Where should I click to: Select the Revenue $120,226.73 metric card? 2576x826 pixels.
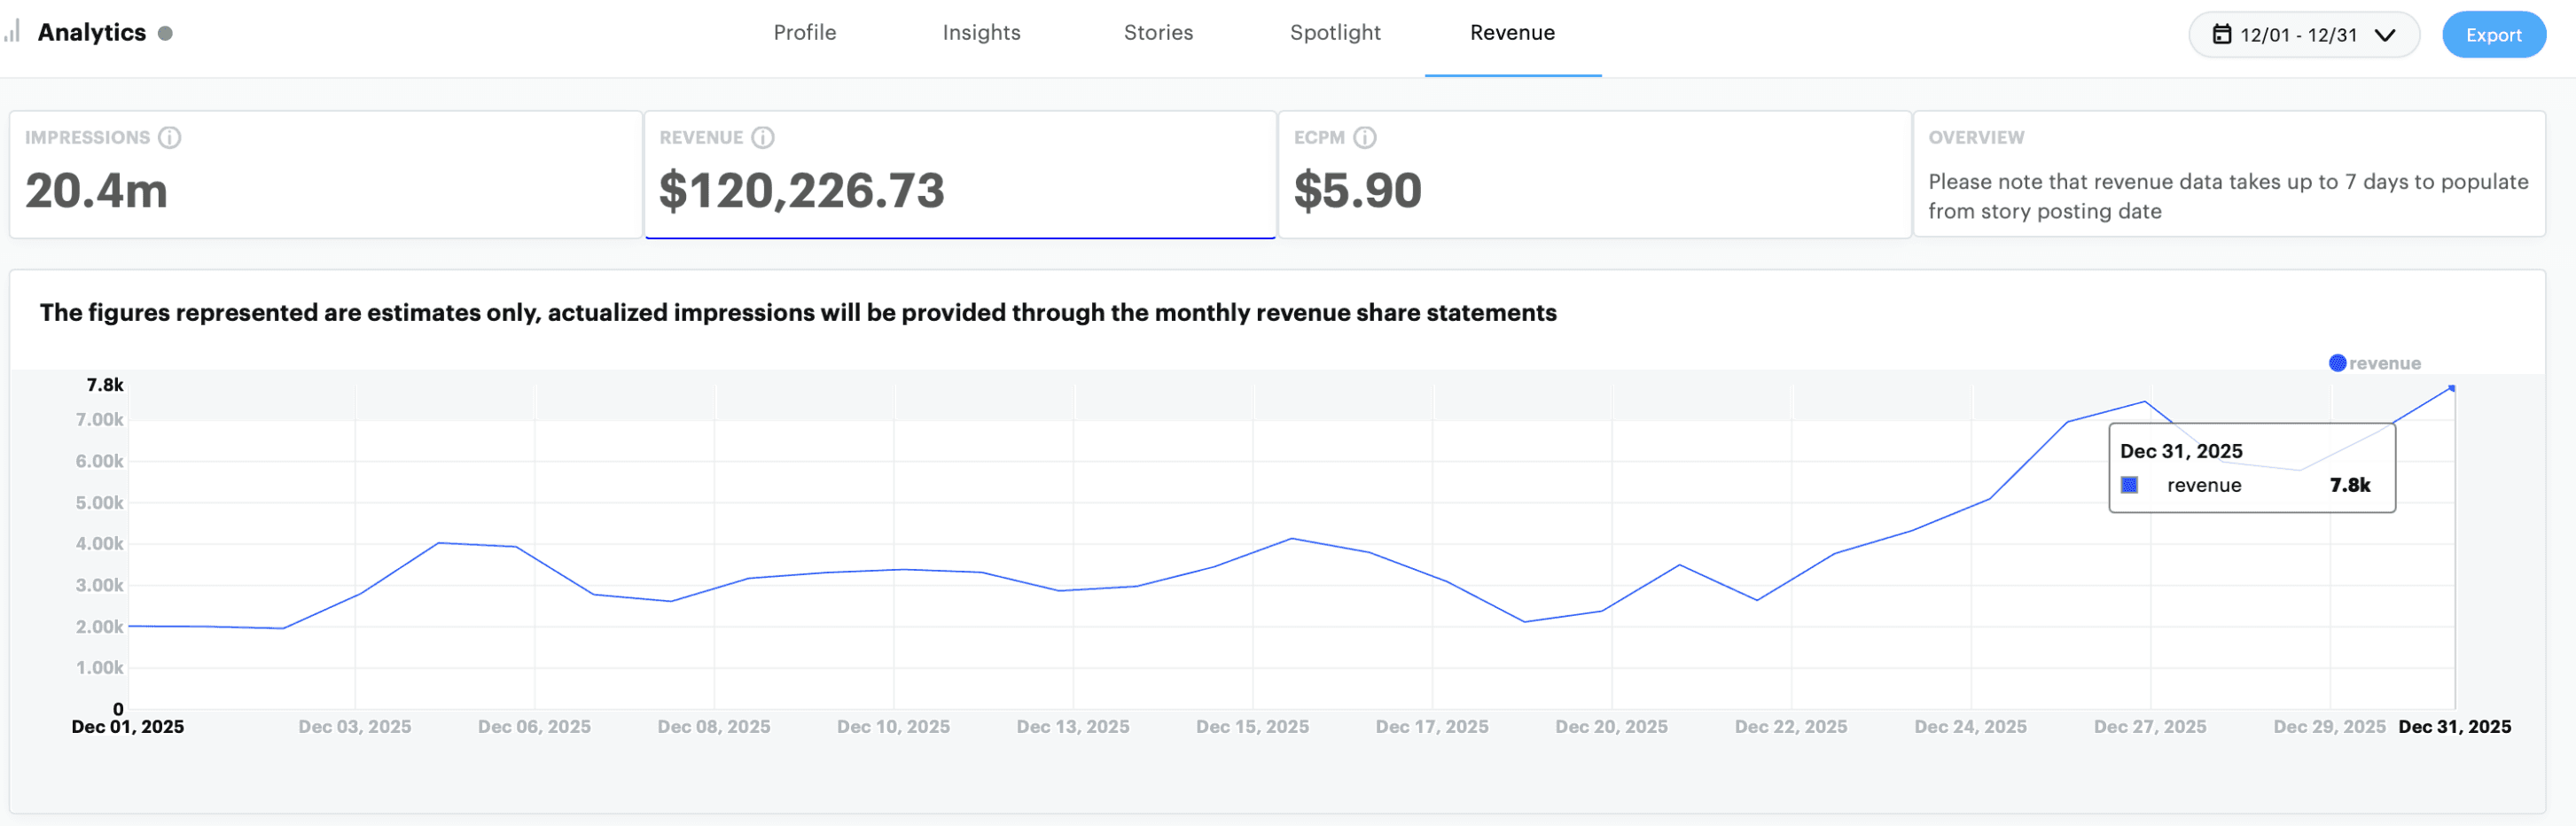[x=960, y=174]
